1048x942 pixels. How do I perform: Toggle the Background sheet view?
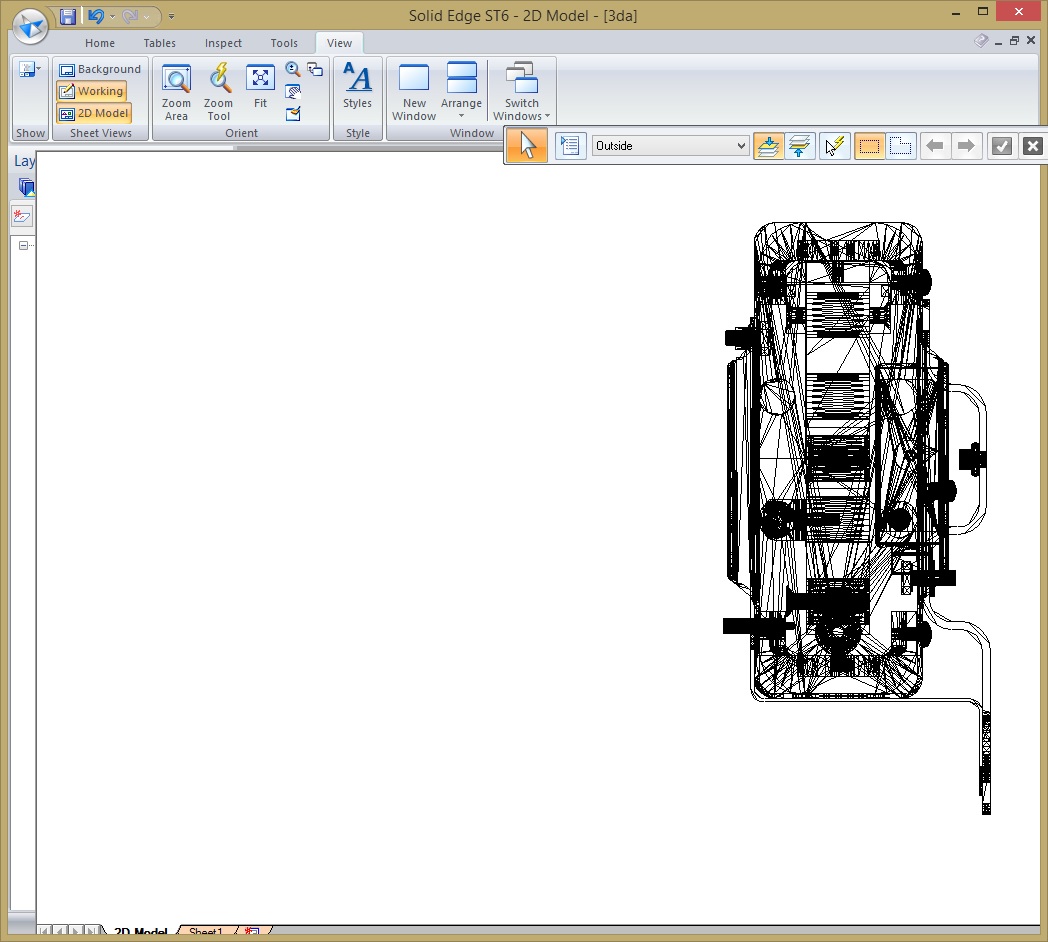click(x=100, y=69)
